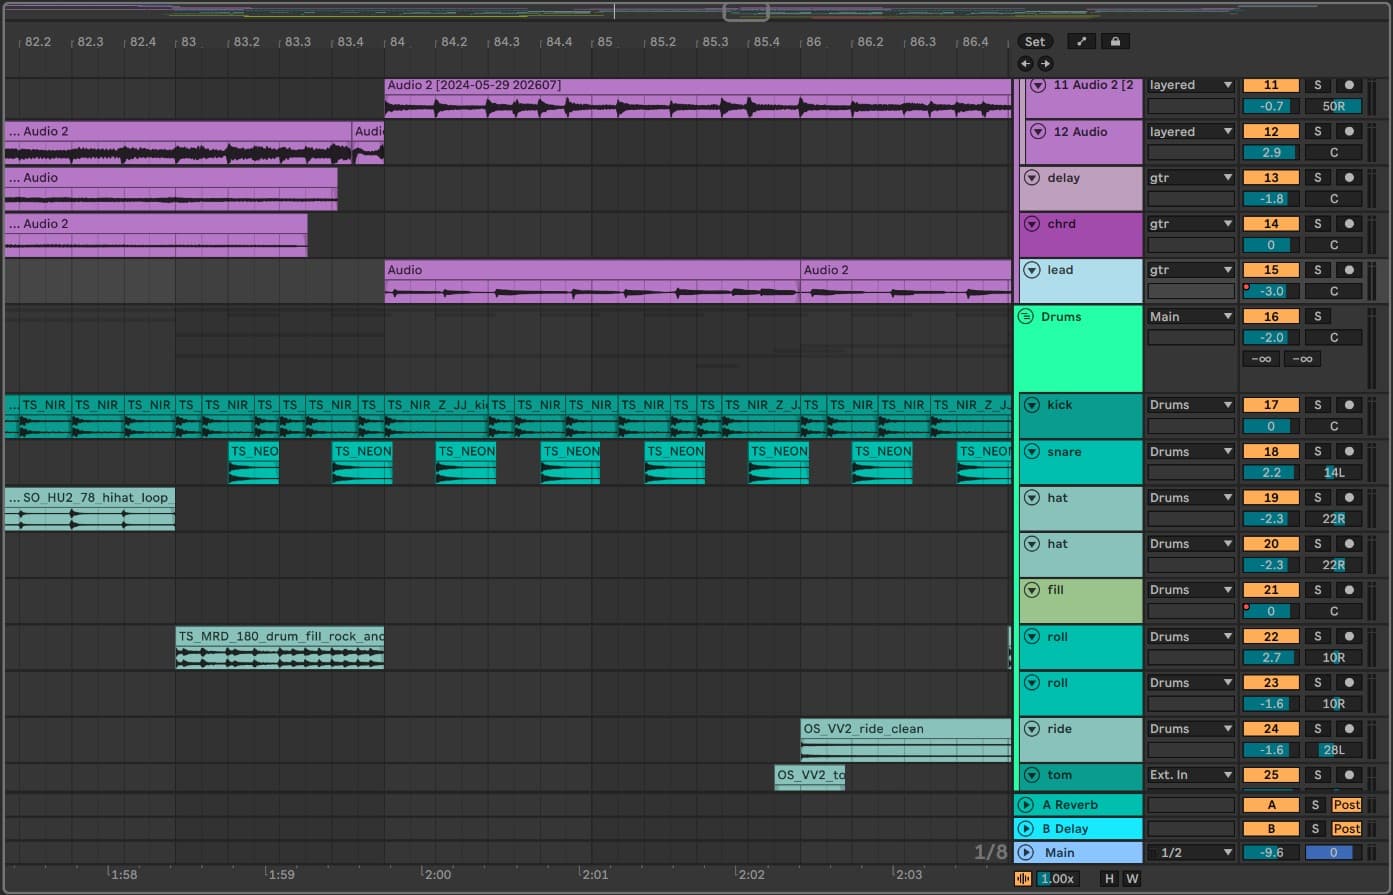The width and height of the screenshot is (1393, 895).
Task: Toggle track activator 24 for ride
Action: [1271, 728]
